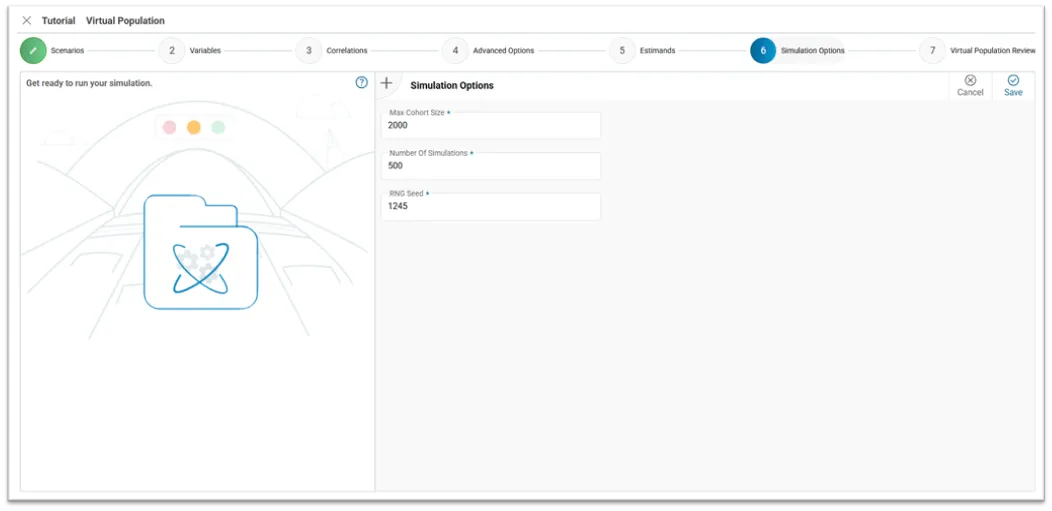This screenshot has height=511, width=1052.
Task: Click the Virtual Population Review label
Action: [992, 51]
